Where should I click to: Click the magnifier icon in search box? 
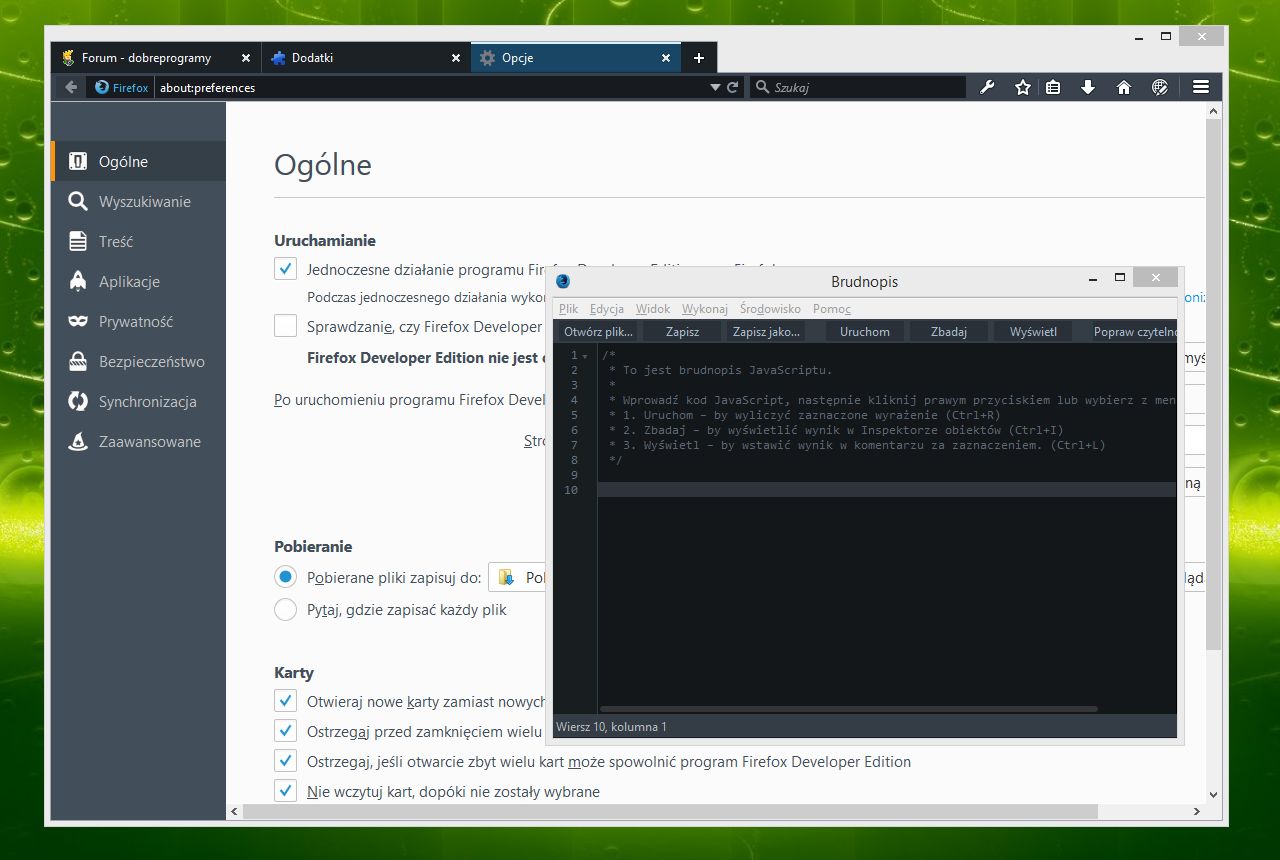[x=761, y=88]
